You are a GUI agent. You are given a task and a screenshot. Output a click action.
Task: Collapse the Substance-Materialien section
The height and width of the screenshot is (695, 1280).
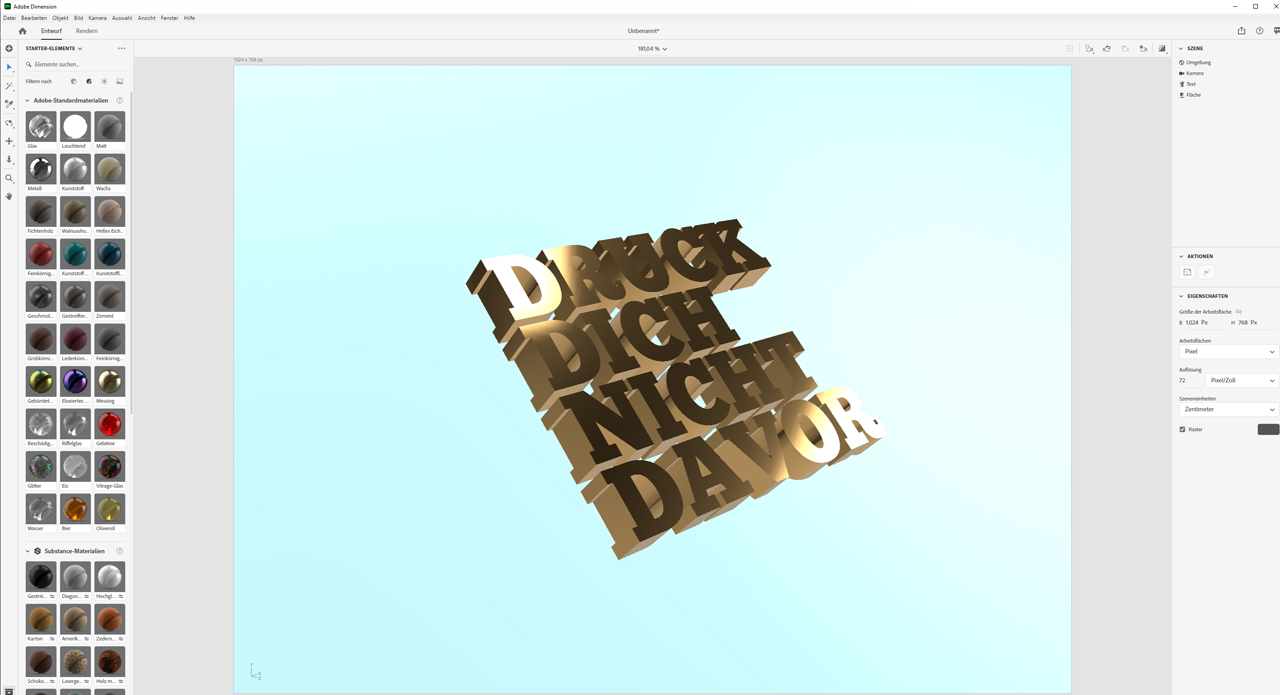click(28, 551)
